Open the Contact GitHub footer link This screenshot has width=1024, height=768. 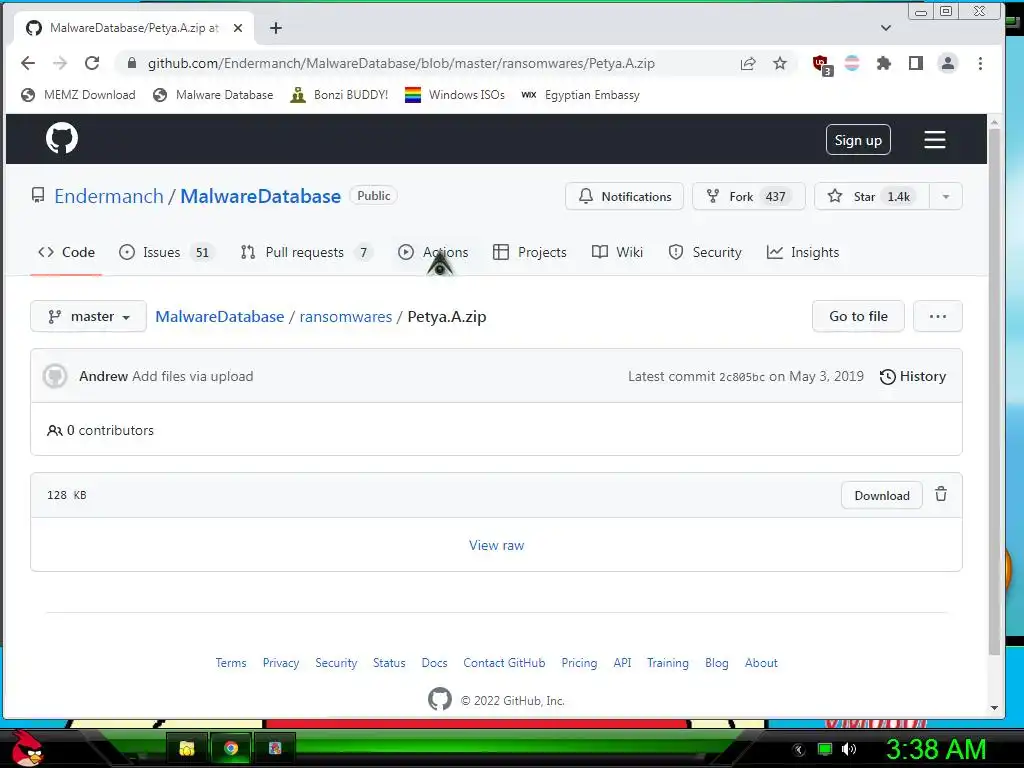point(504,663)
